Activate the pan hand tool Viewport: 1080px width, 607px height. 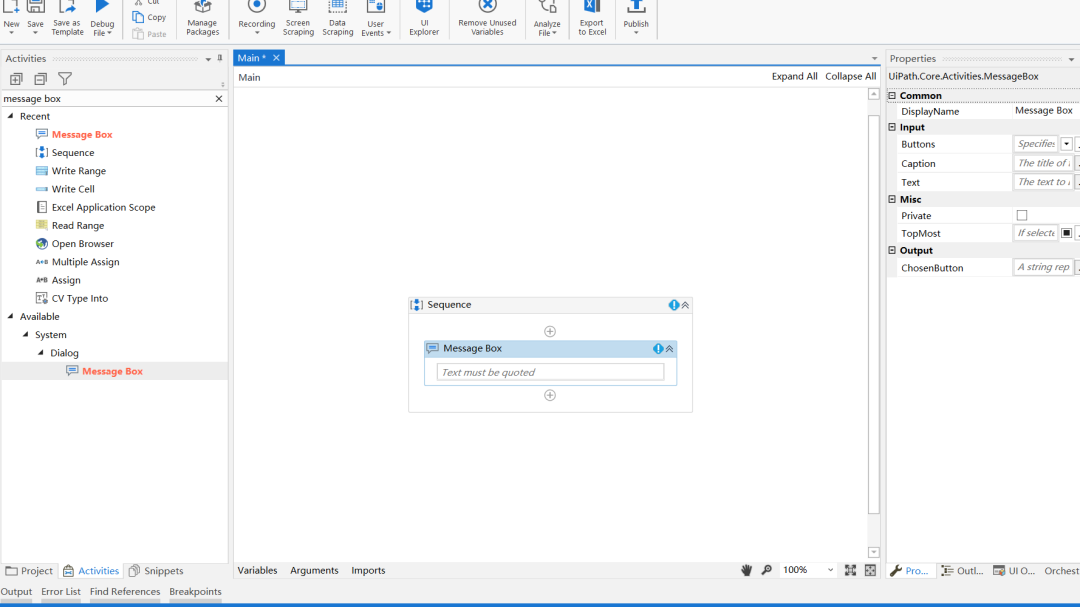point(747,570)
